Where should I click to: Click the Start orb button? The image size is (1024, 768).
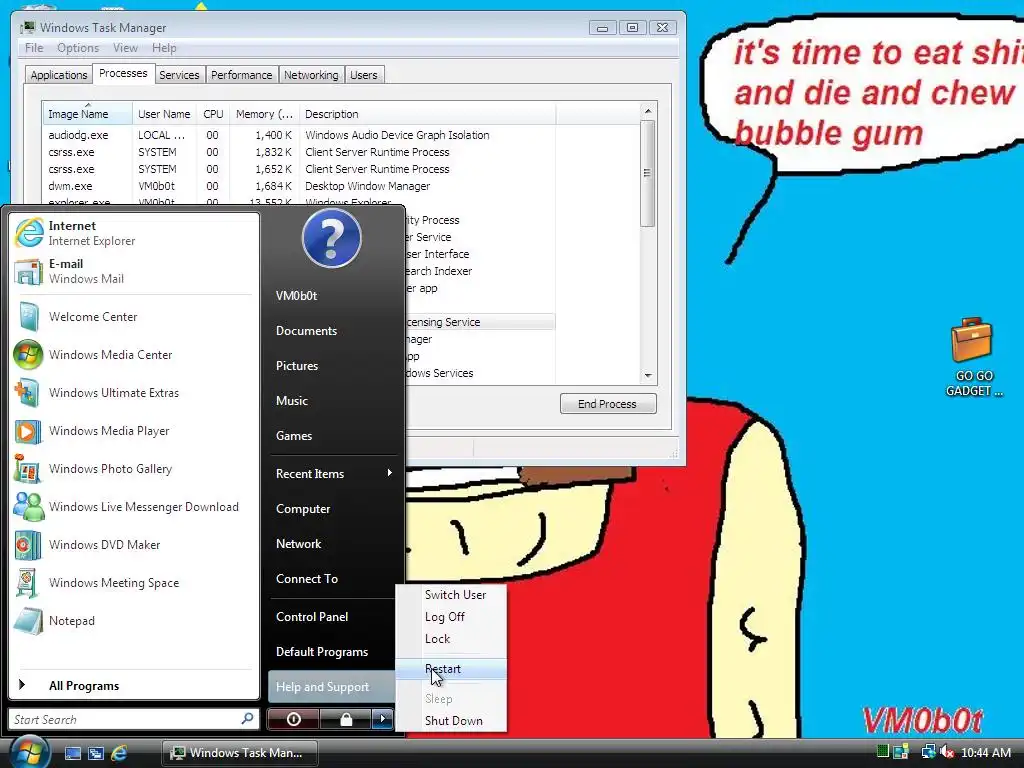point(29,752)
